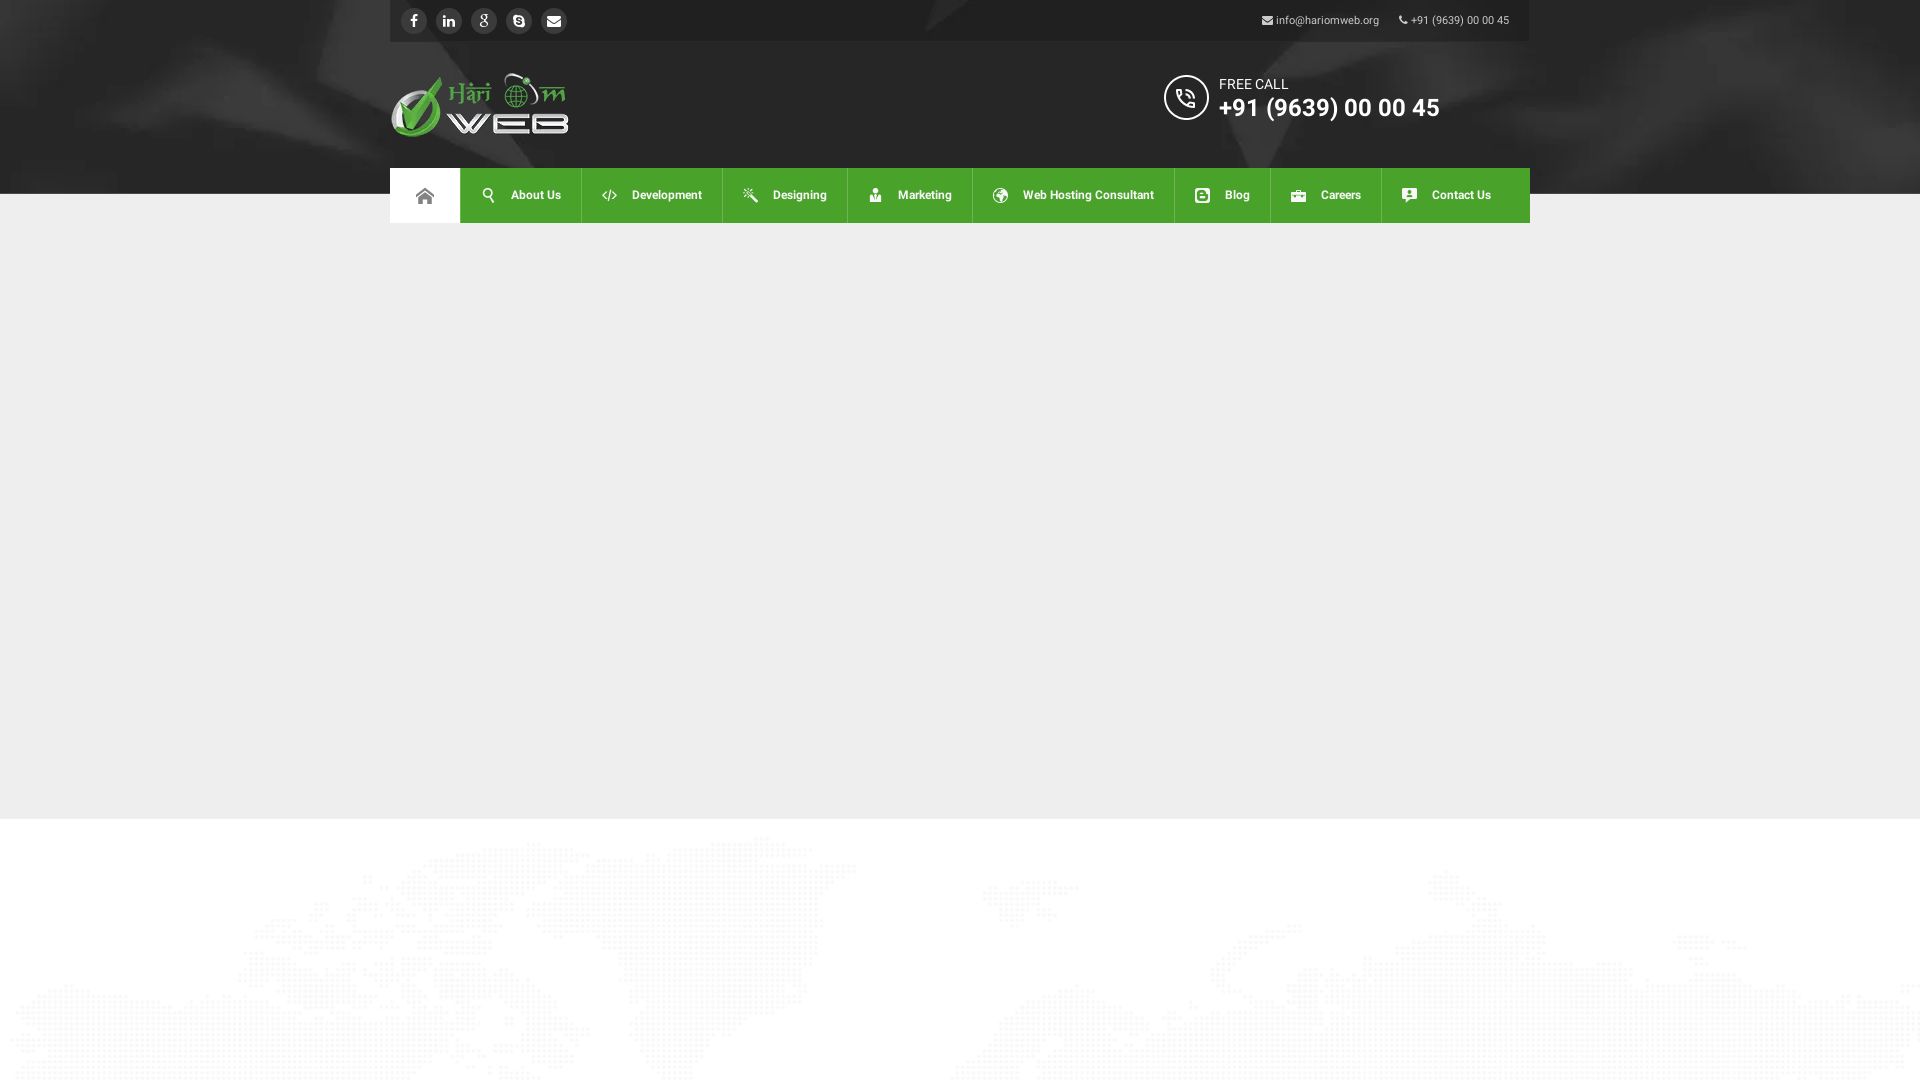
Task: Open the Development menu item
Action: coord(652,196)
